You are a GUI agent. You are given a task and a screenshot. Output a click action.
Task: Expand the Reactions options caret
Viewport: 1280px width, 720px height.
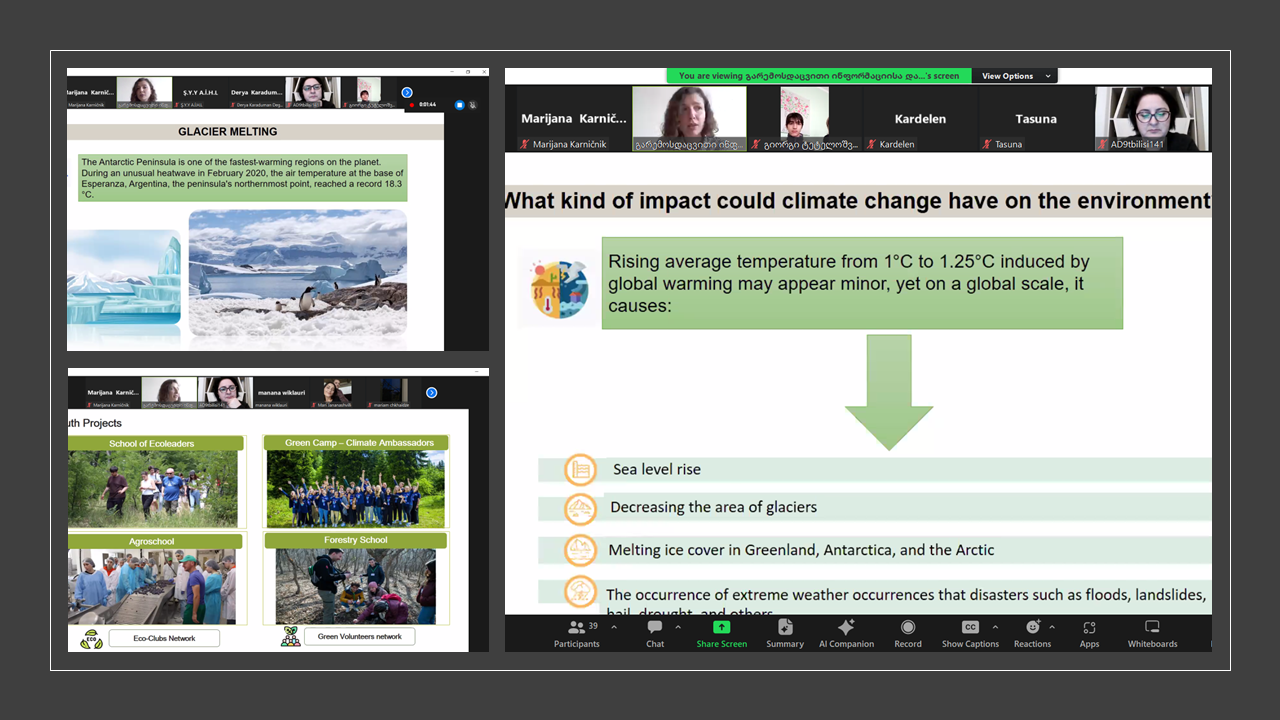coord(1052,628)
